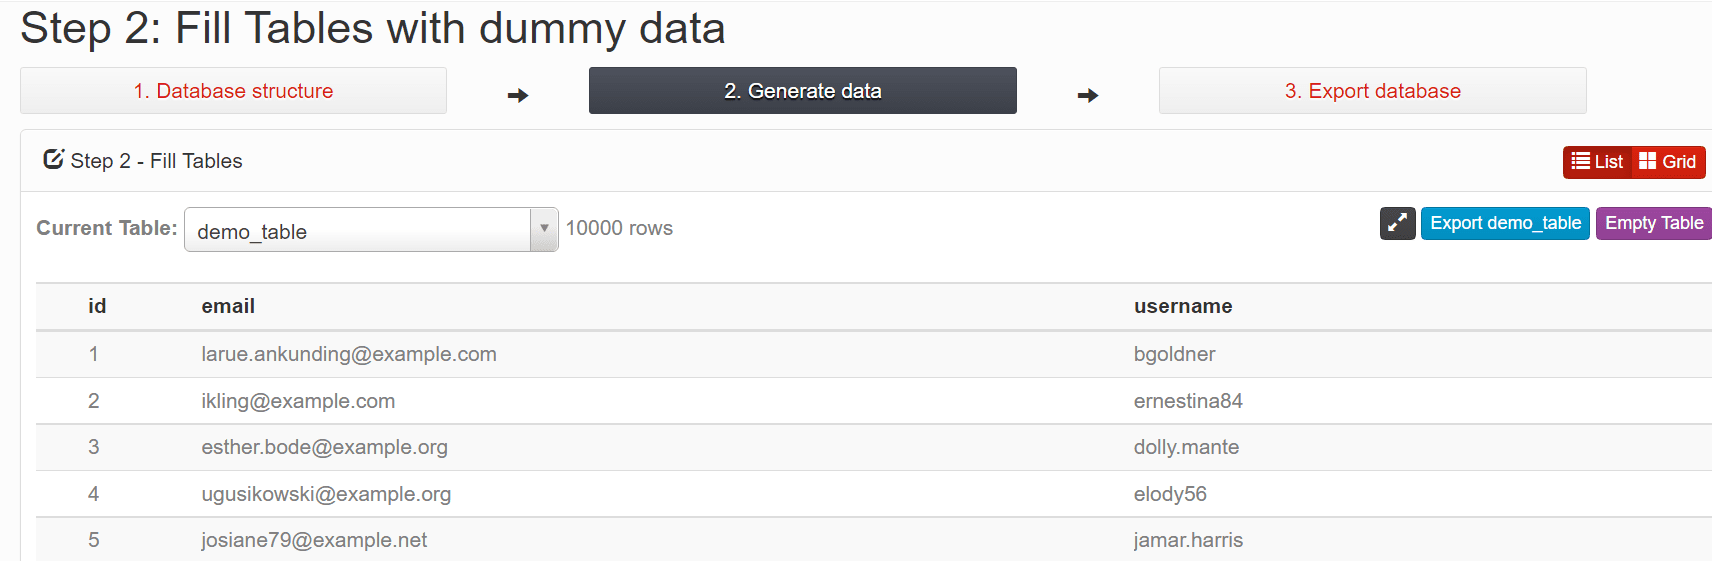
Task: Click the expand fullscreen arrows icon
Action: click(1397, 223)
